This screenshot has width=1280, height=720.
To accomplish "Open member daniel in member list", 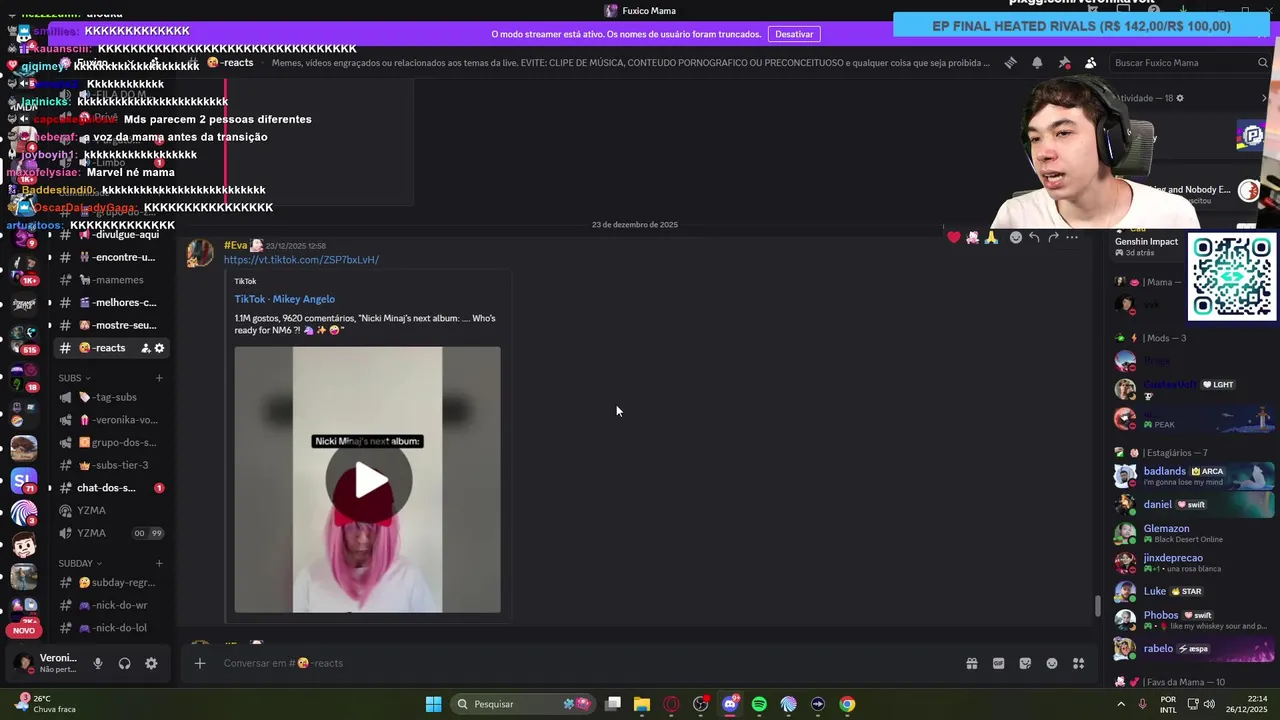I will pos(1192,505).
